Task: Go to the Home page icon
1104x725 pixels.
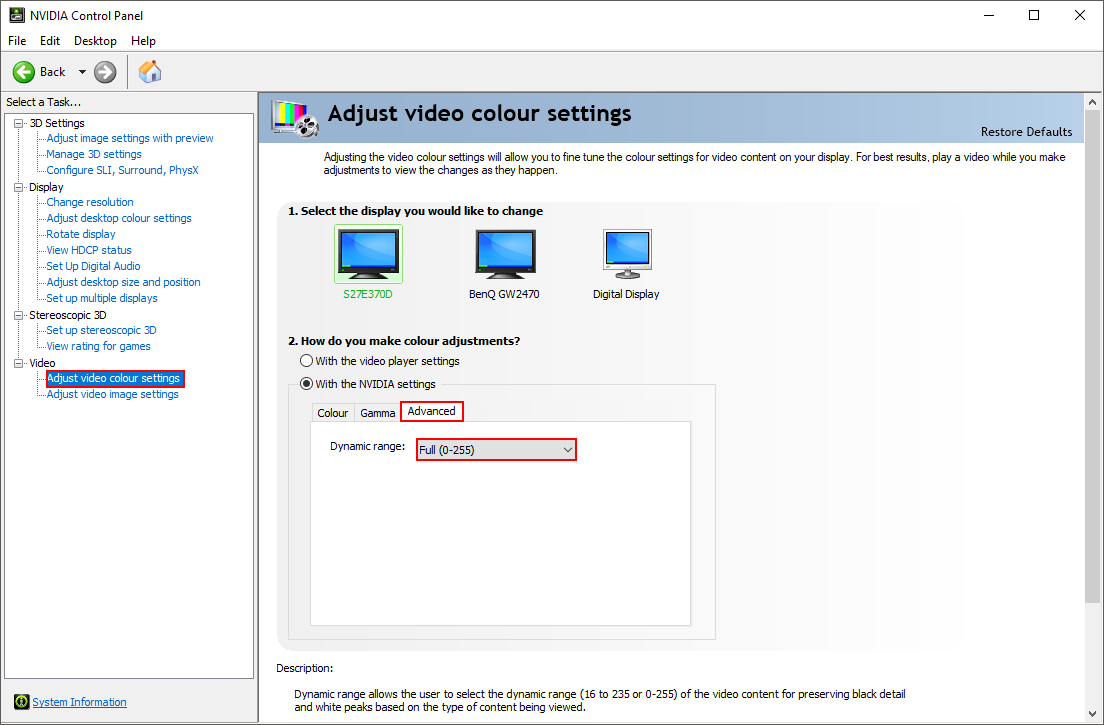Action: point(150,71)
